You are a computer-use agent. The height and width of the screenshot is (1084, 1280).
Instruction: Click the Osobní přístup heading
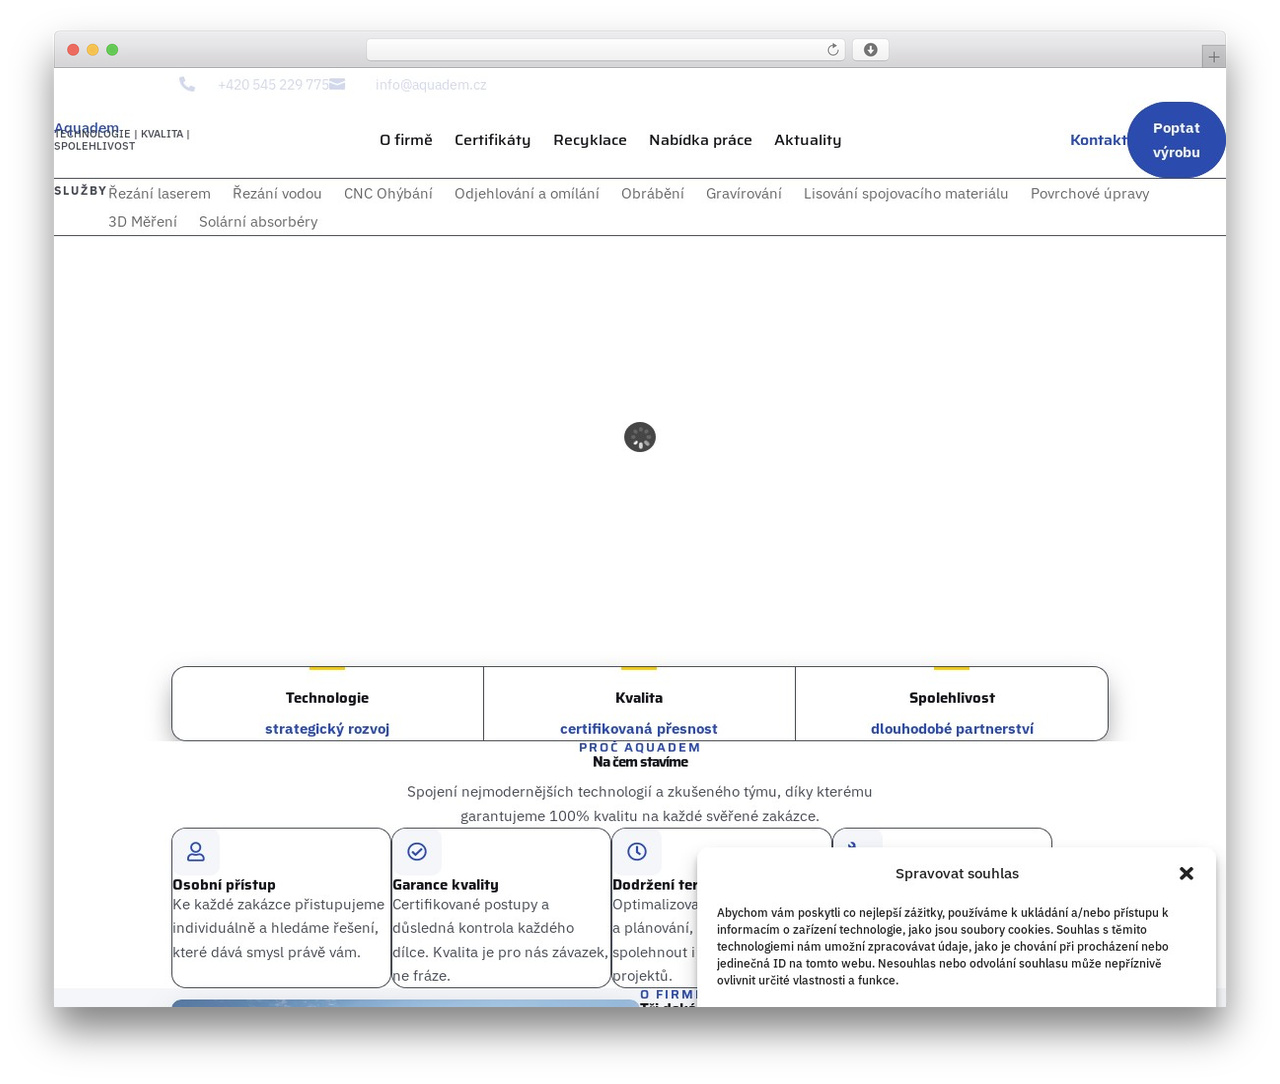coord(224,885)
